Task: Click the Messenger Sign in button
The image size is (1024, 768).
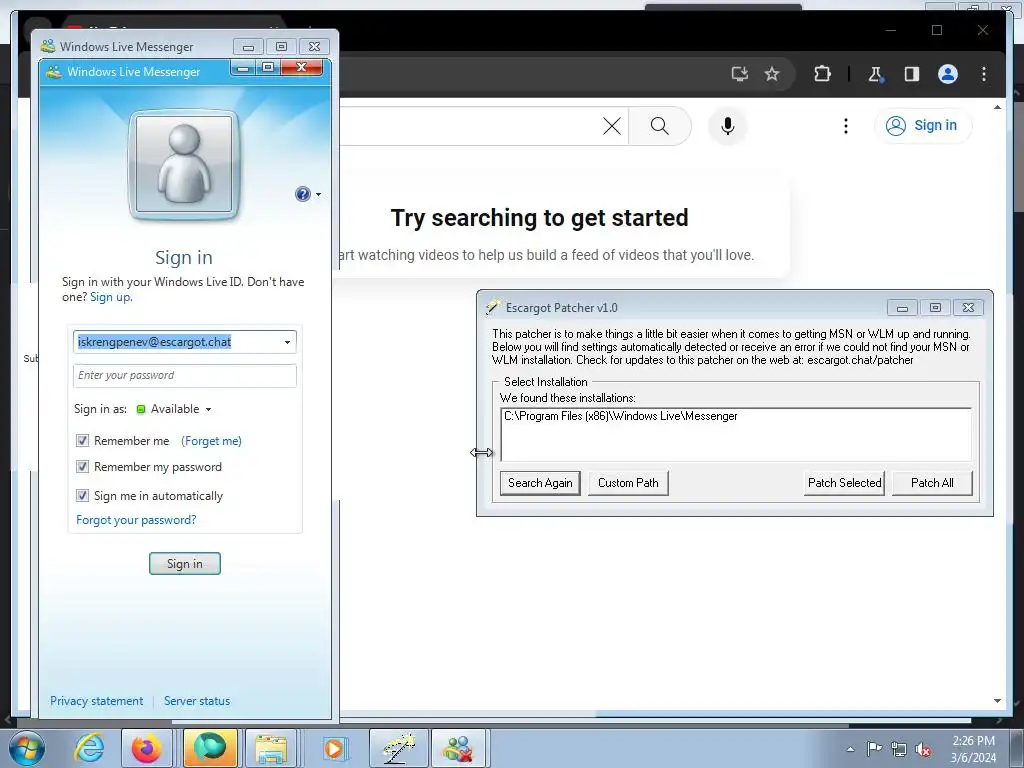Action: tap(185, 564)
